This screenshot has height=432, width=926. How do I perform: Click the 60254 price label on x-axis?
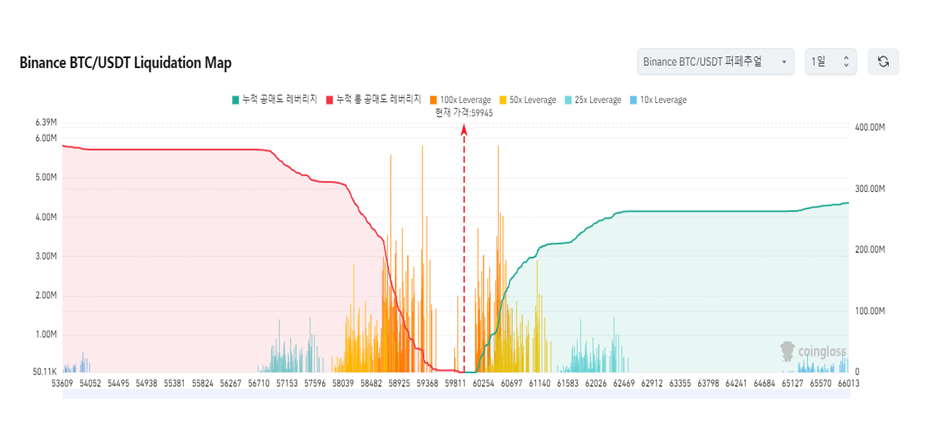tap(483, 383)
